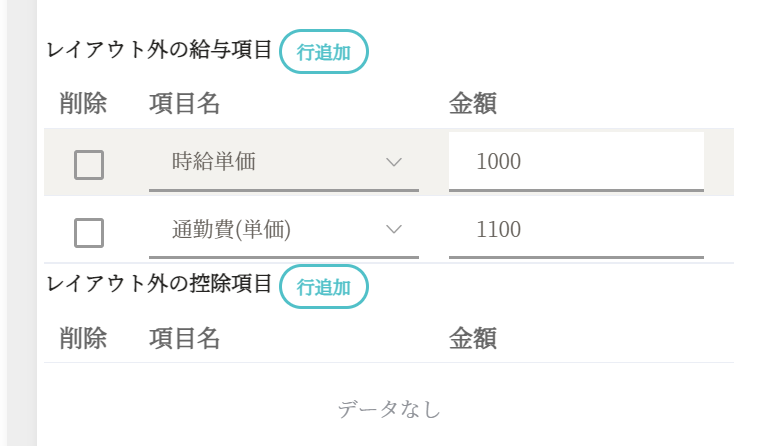This screenshot has height=446, width=780.
Task: Focus the amount field showing 1100
Action: coord(575,230)
